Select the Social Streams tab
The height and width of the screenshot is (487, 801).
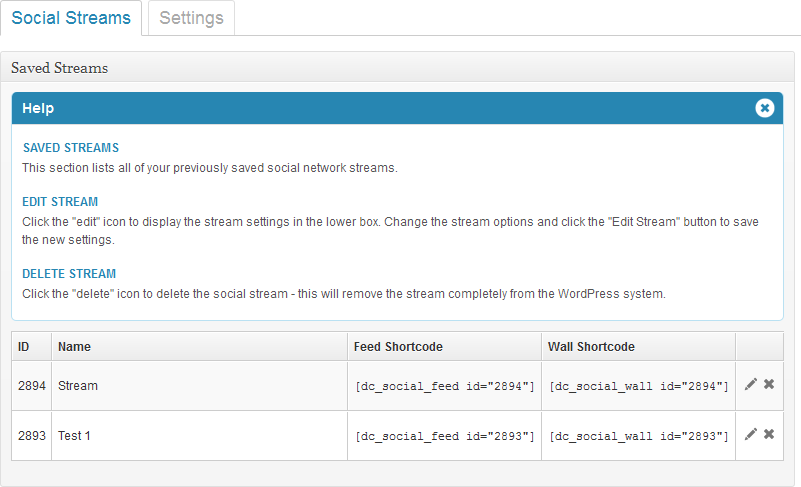click(x=71, y=18)
